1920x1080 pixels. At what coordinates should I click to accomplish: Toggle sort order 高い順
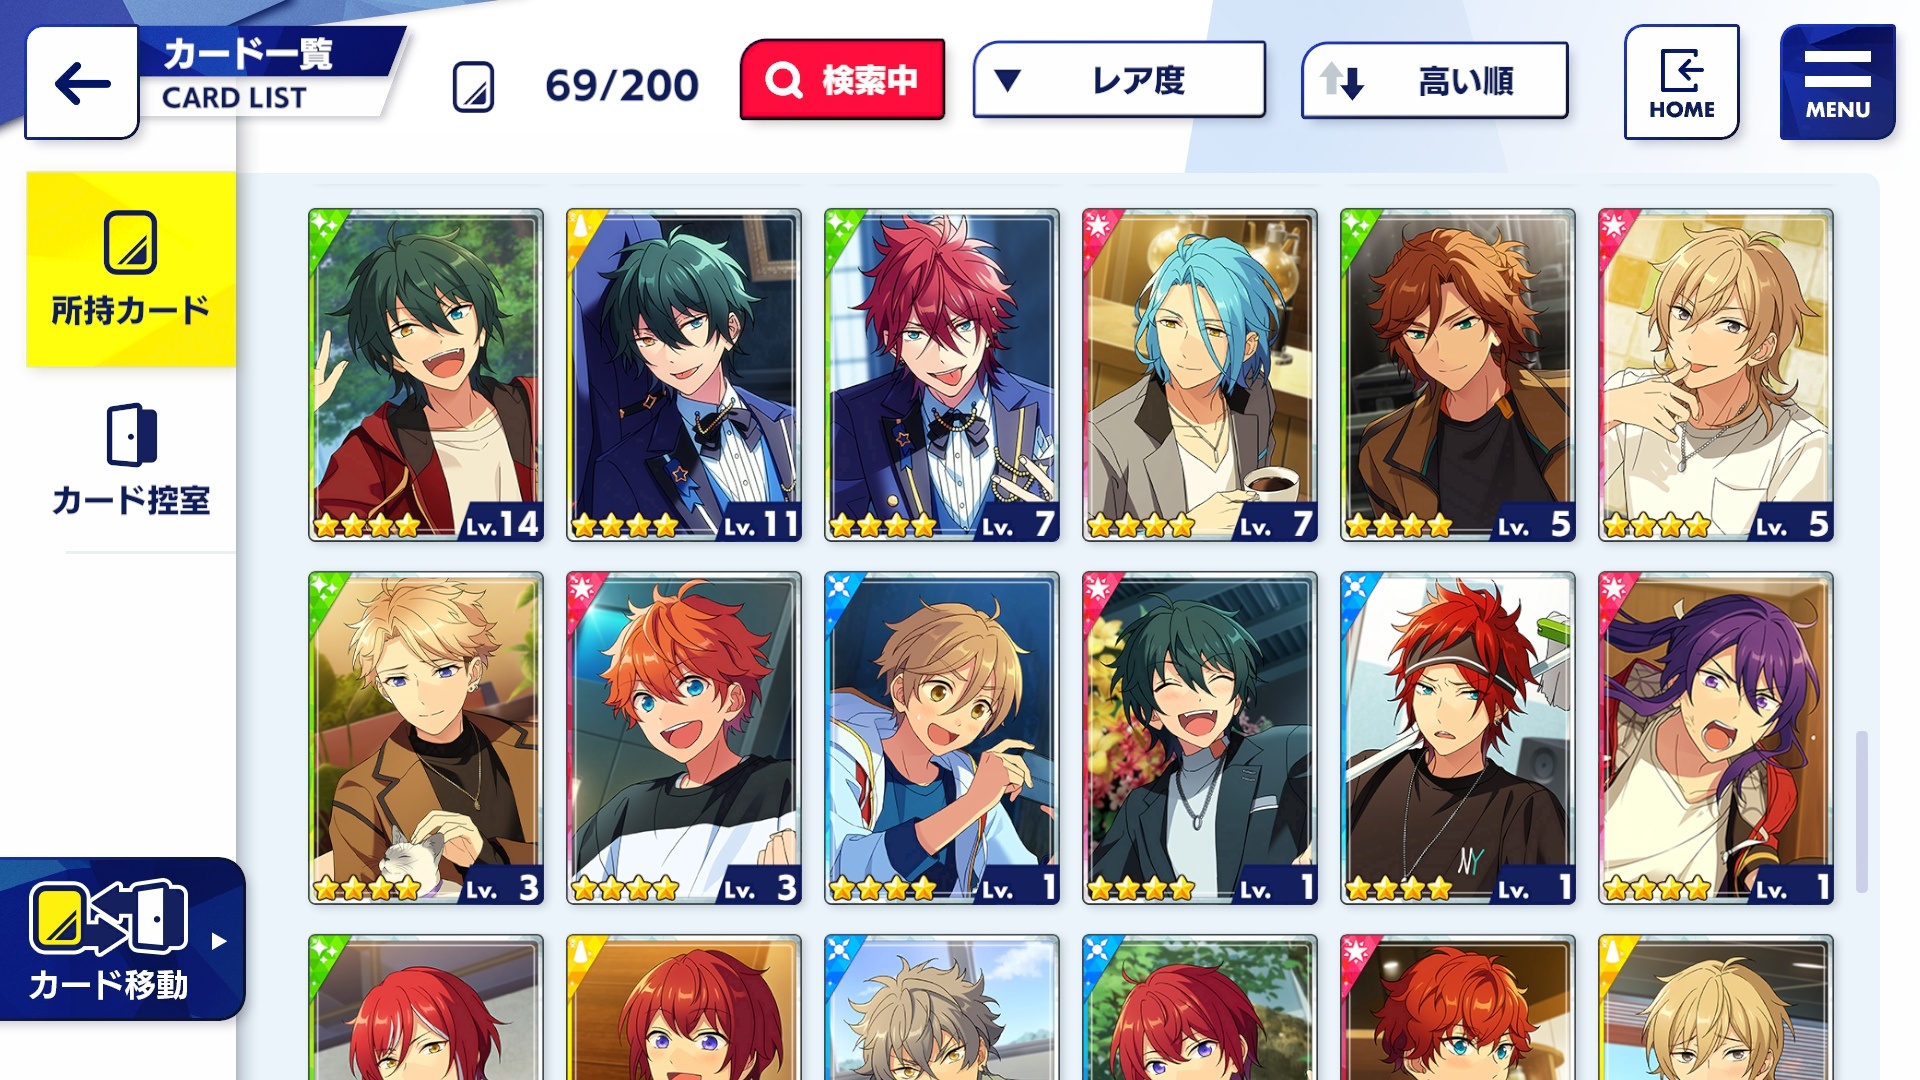point(1434,80)
